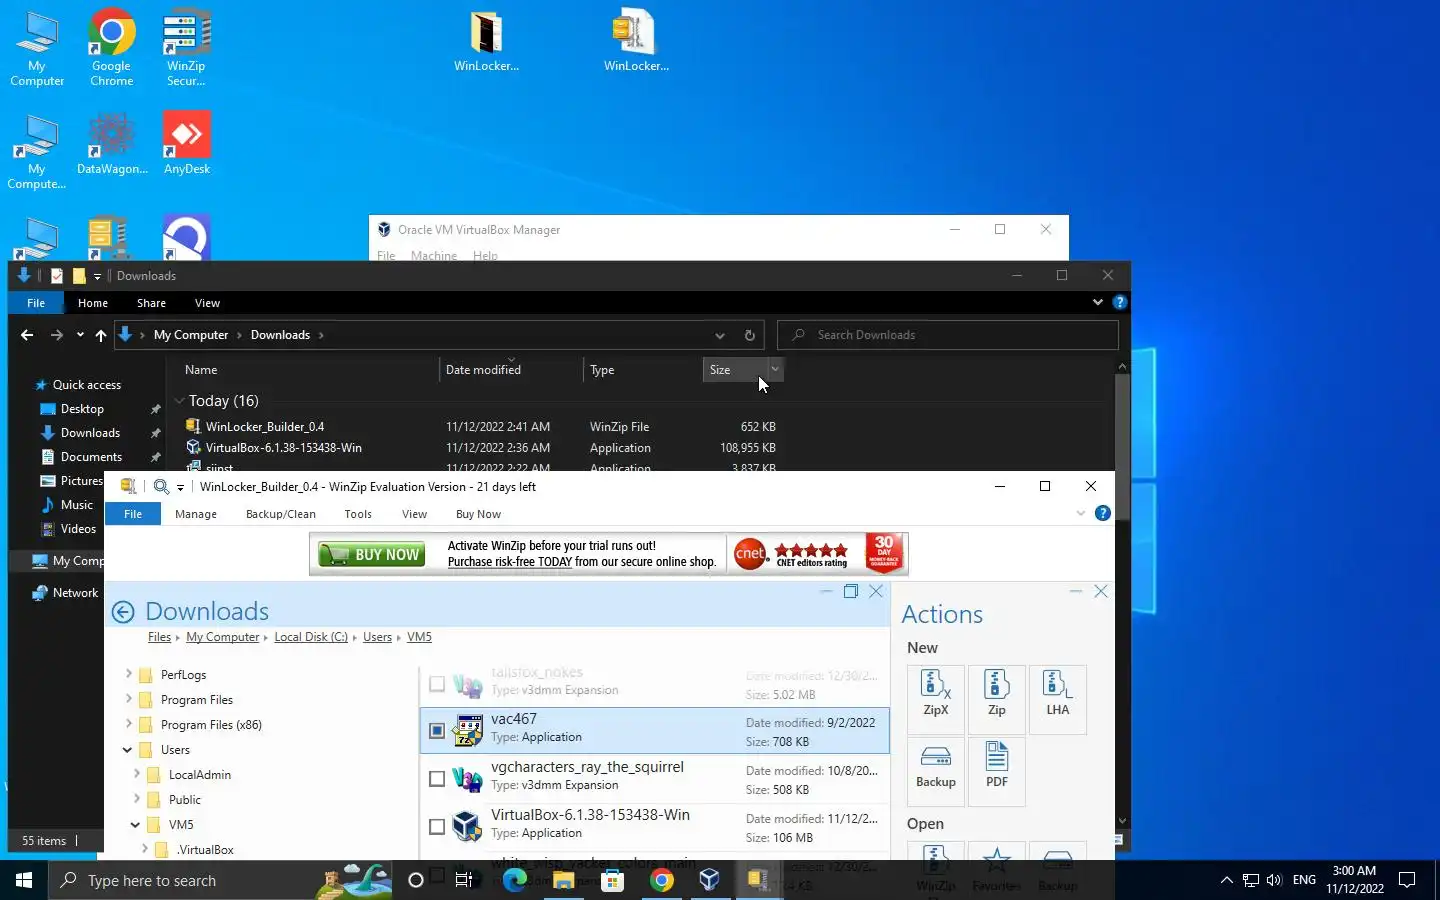This screenshot has height=900, width=1440.
Task: Open Microsoft Store from taskbar
Action: pos(612,880)
